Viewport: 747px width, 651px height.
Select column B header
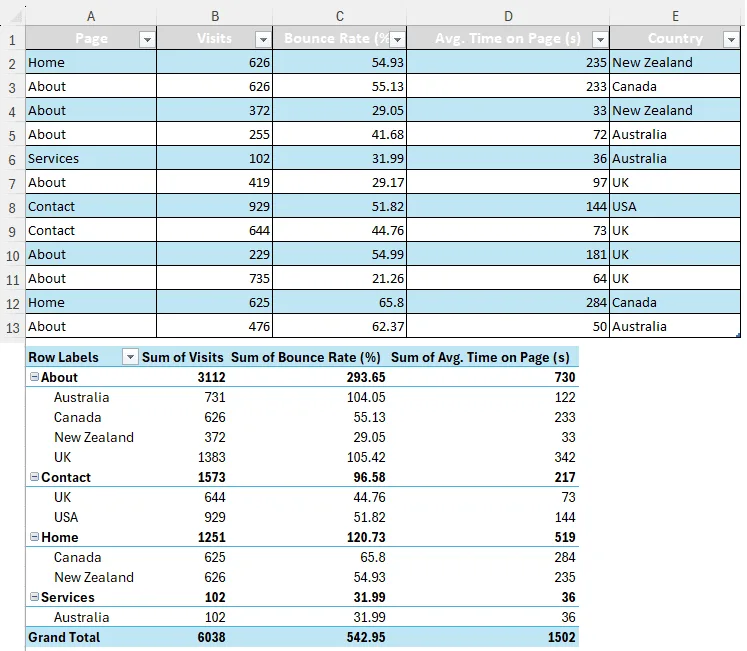click(x=215, y=16)
